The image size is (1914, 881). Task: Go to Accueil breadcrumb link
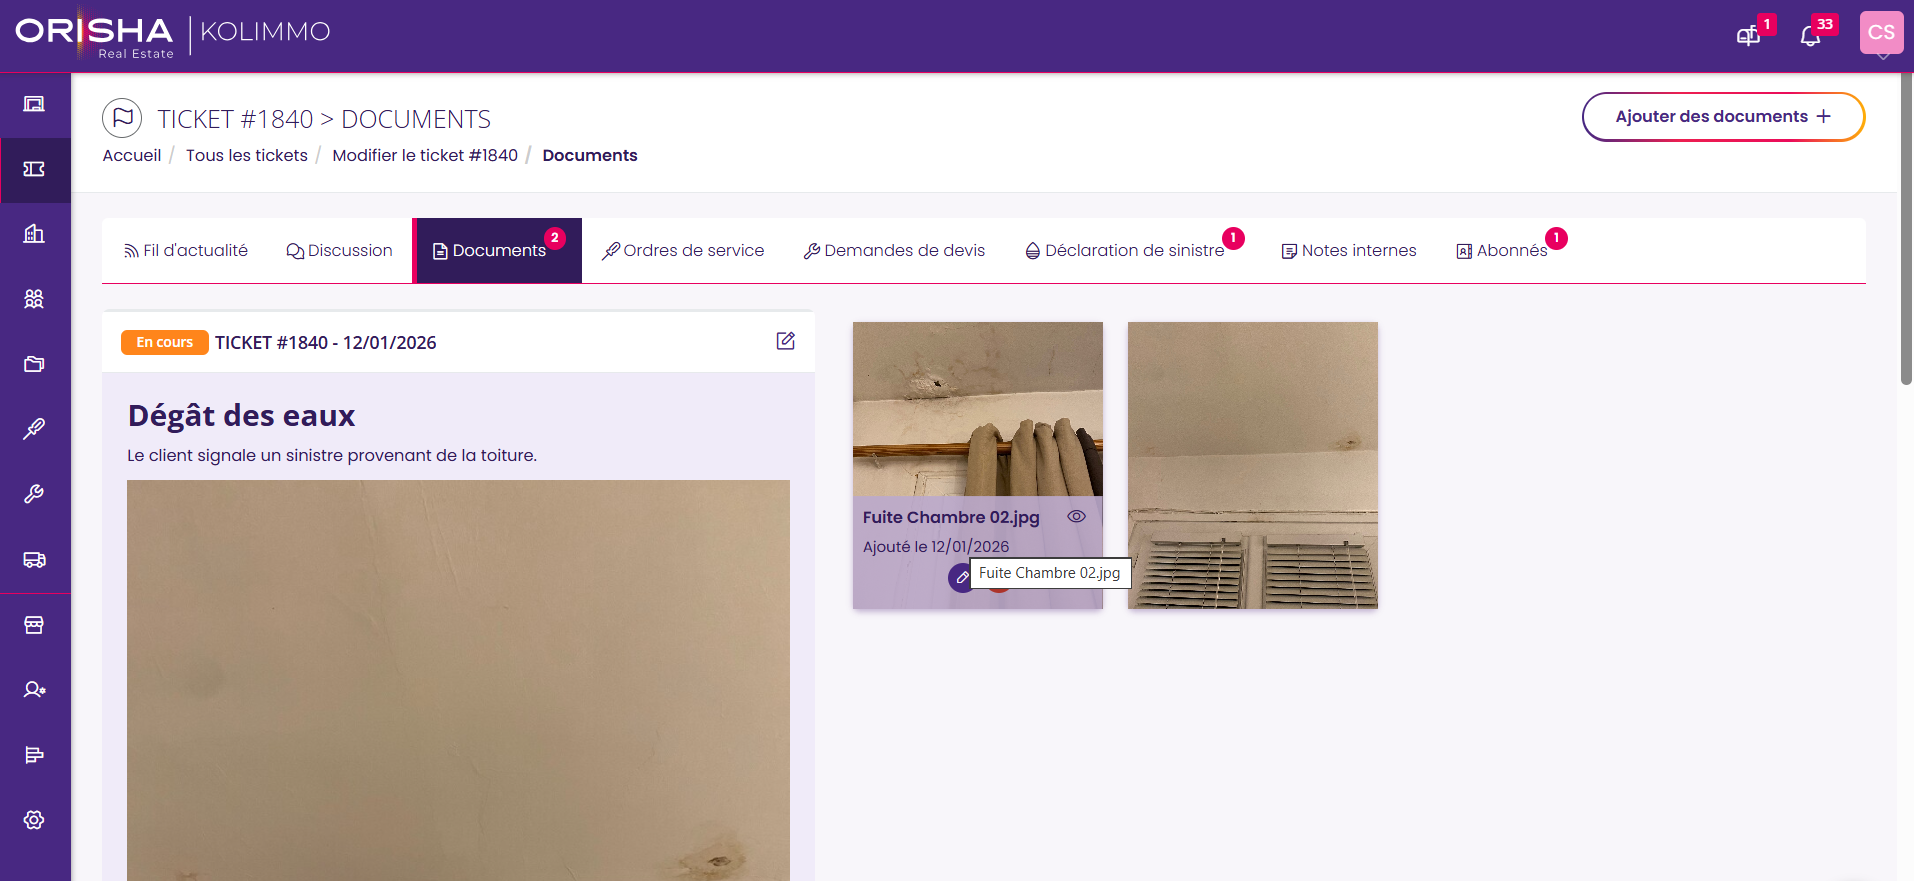(132, 156)
